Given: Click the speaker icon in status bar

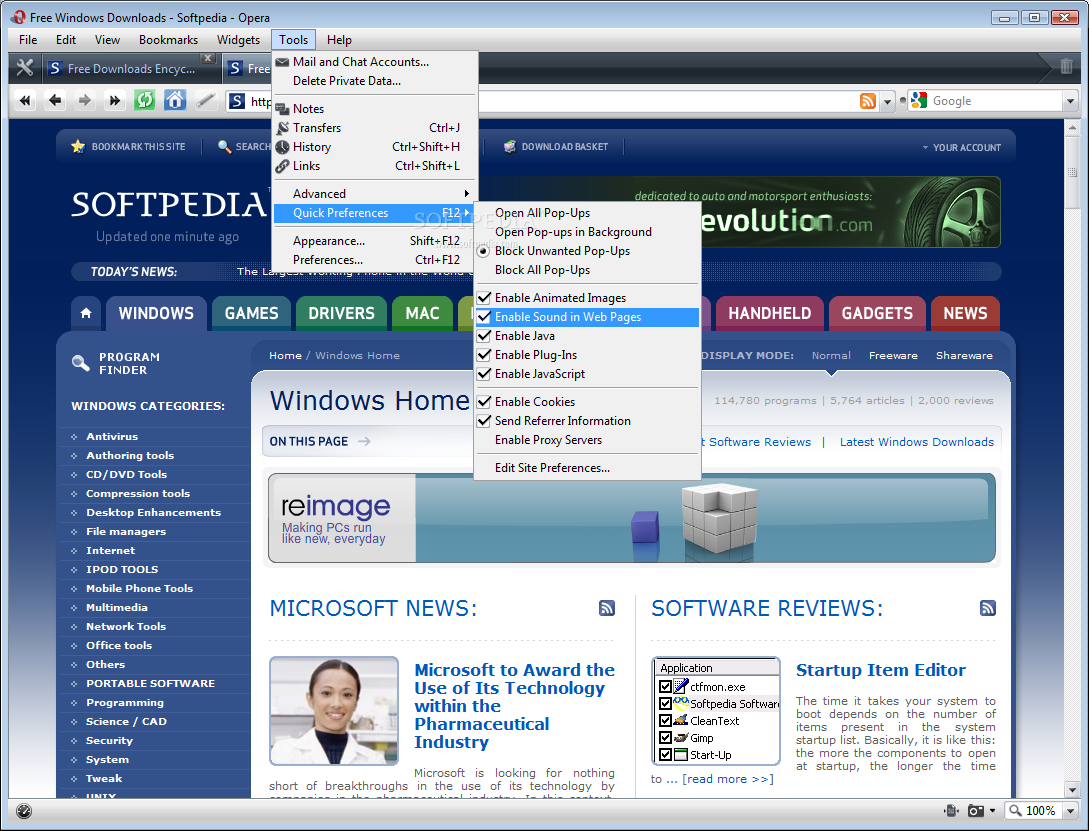Looking at the screenshot, I should click(x=951, y=811).
